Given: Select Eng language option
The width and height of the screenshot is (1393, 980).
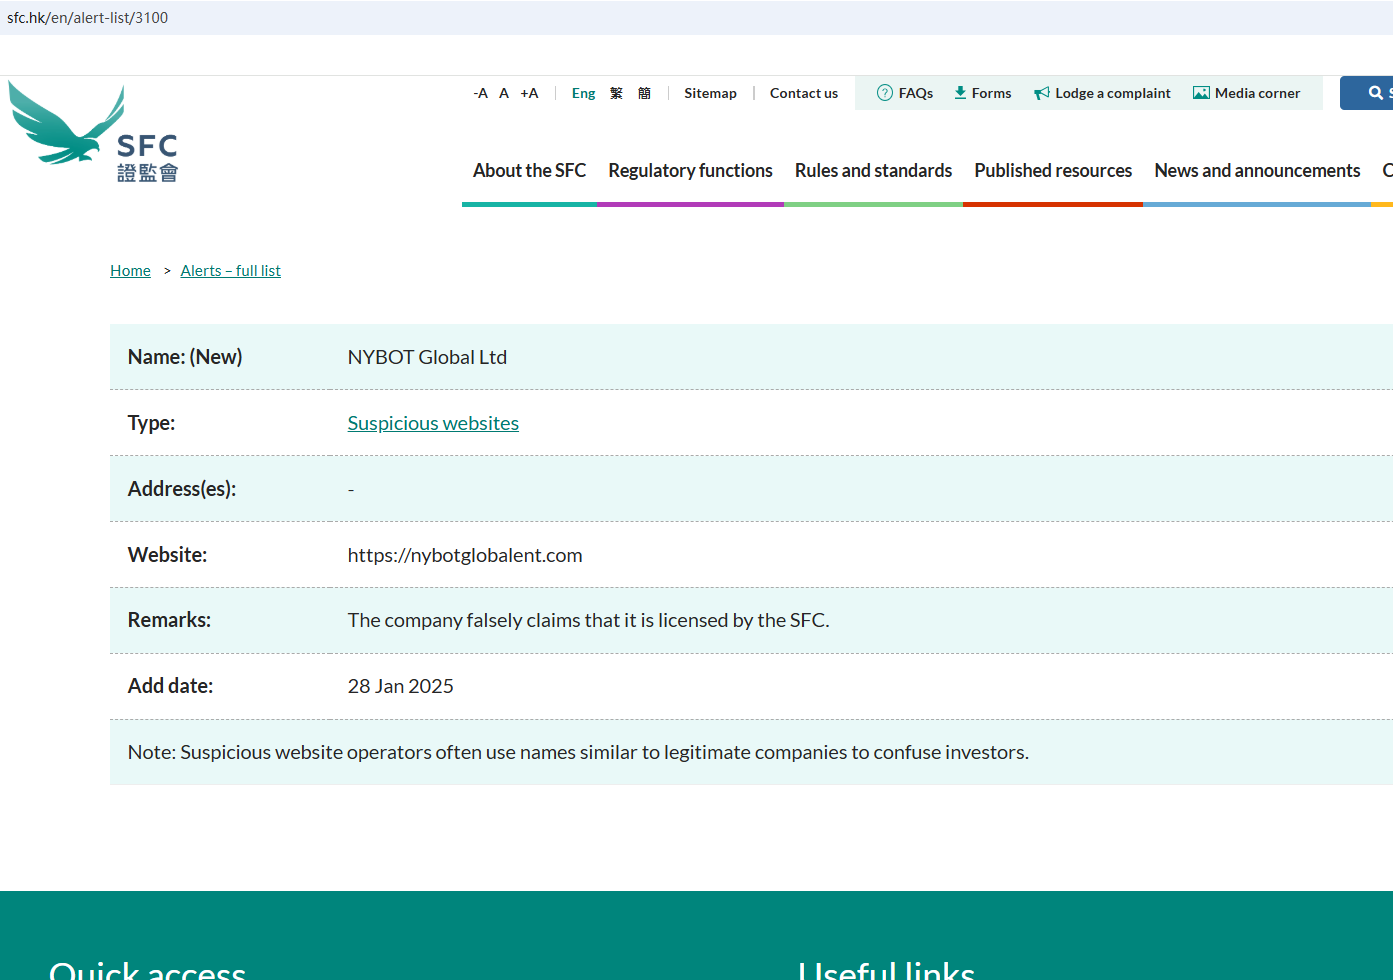Looking at the screenshot, I should 583,93.
